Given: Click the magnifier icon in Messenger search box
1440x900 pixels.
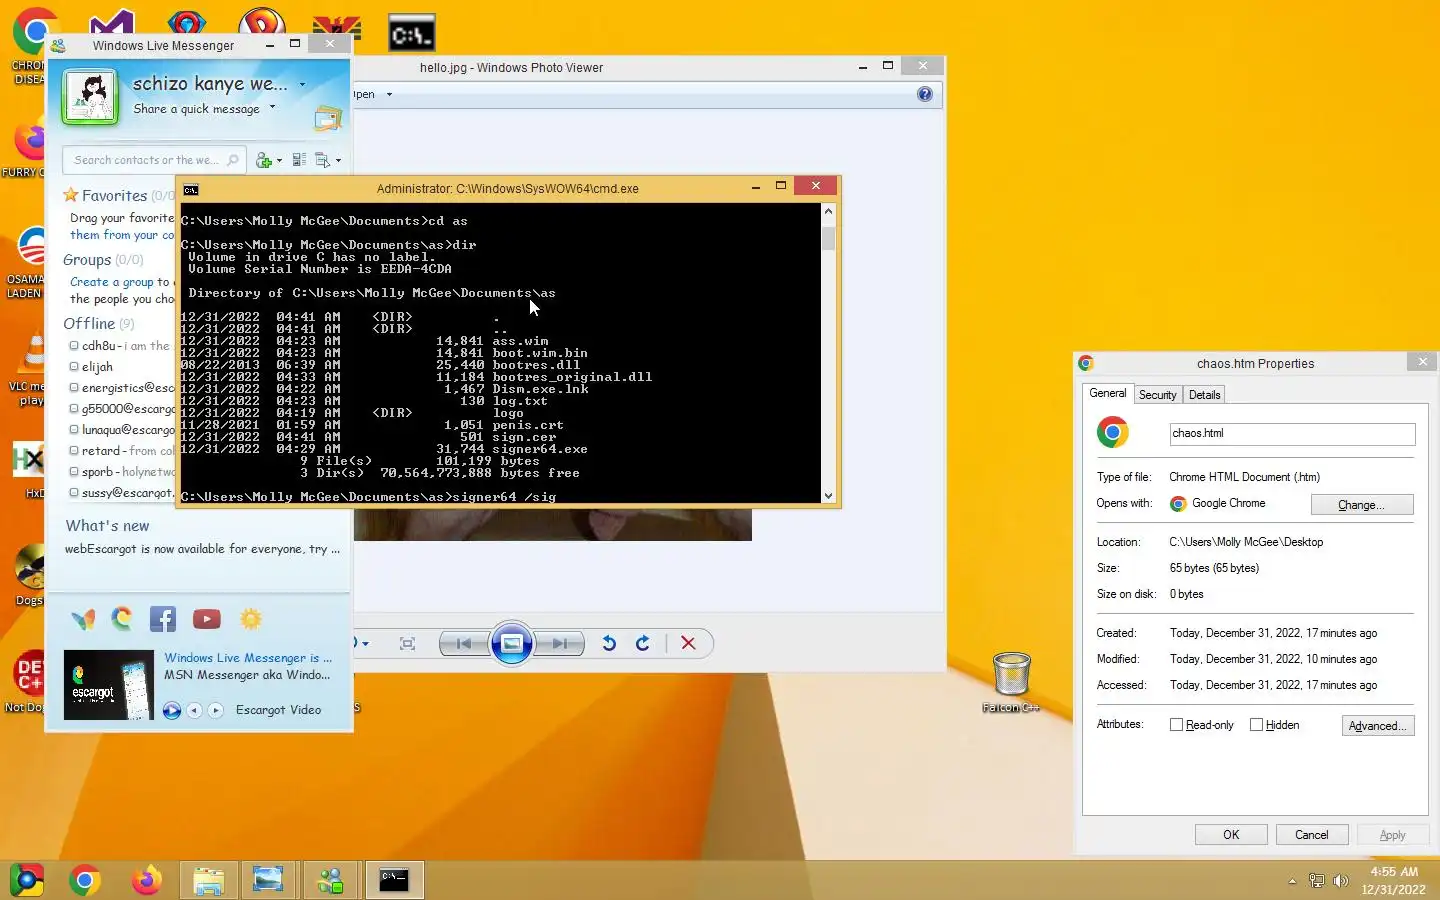Looking at the screenshot, I should (x=232, y=160).
